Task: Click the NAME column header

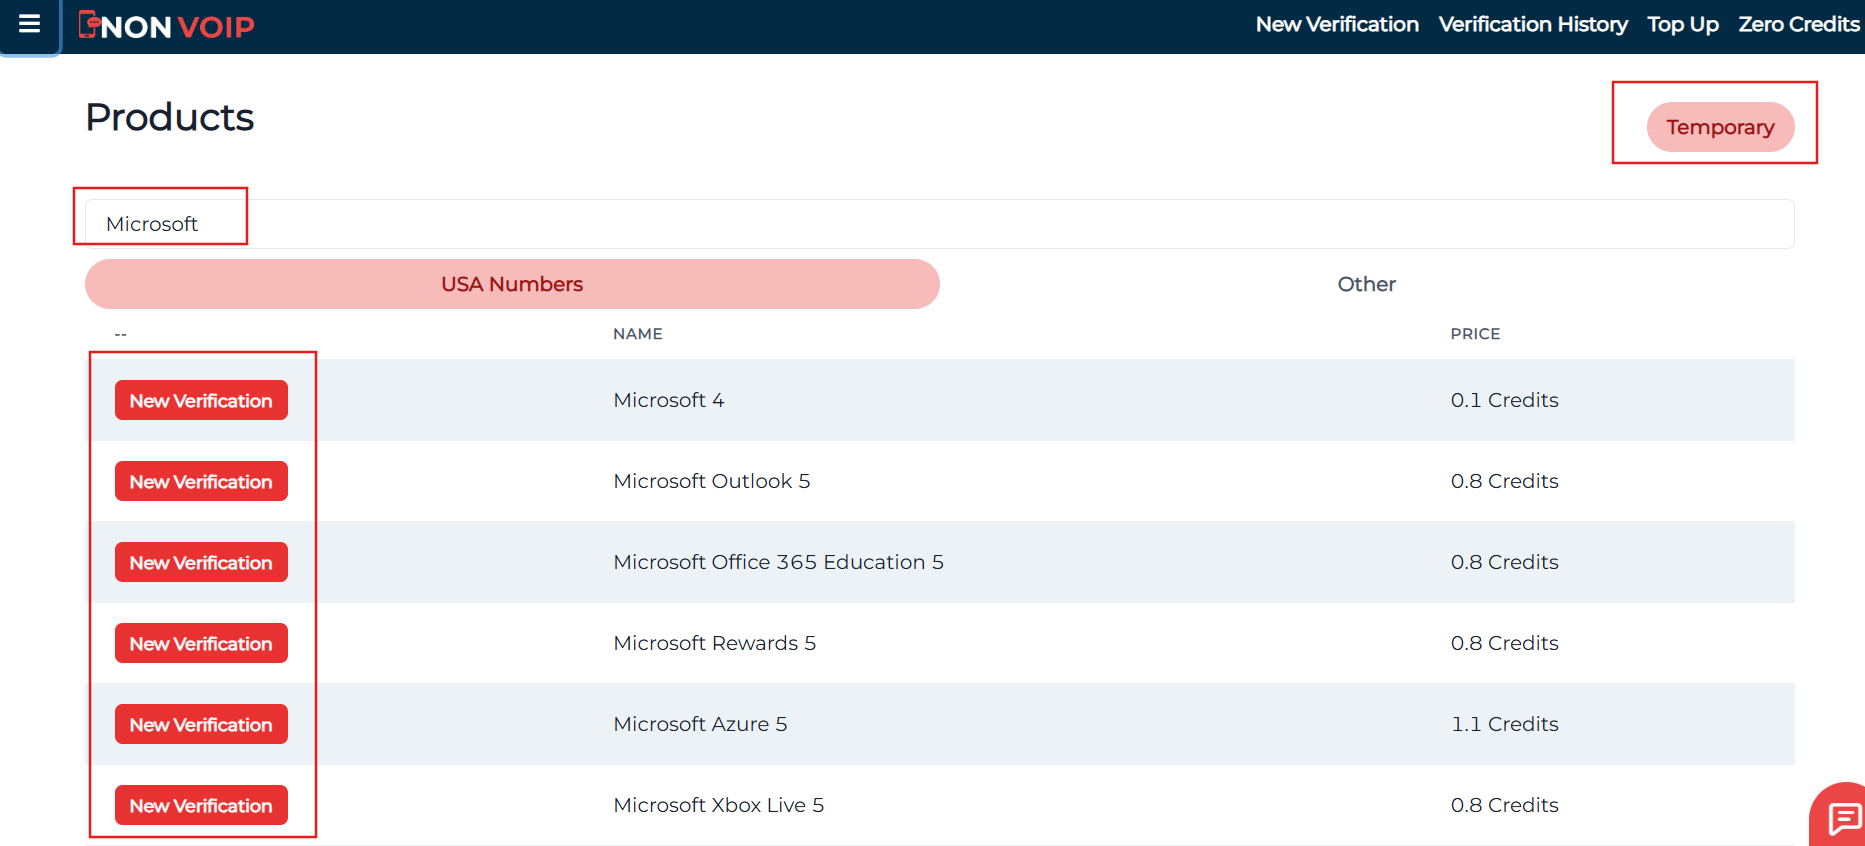Action: coord(637,334)
